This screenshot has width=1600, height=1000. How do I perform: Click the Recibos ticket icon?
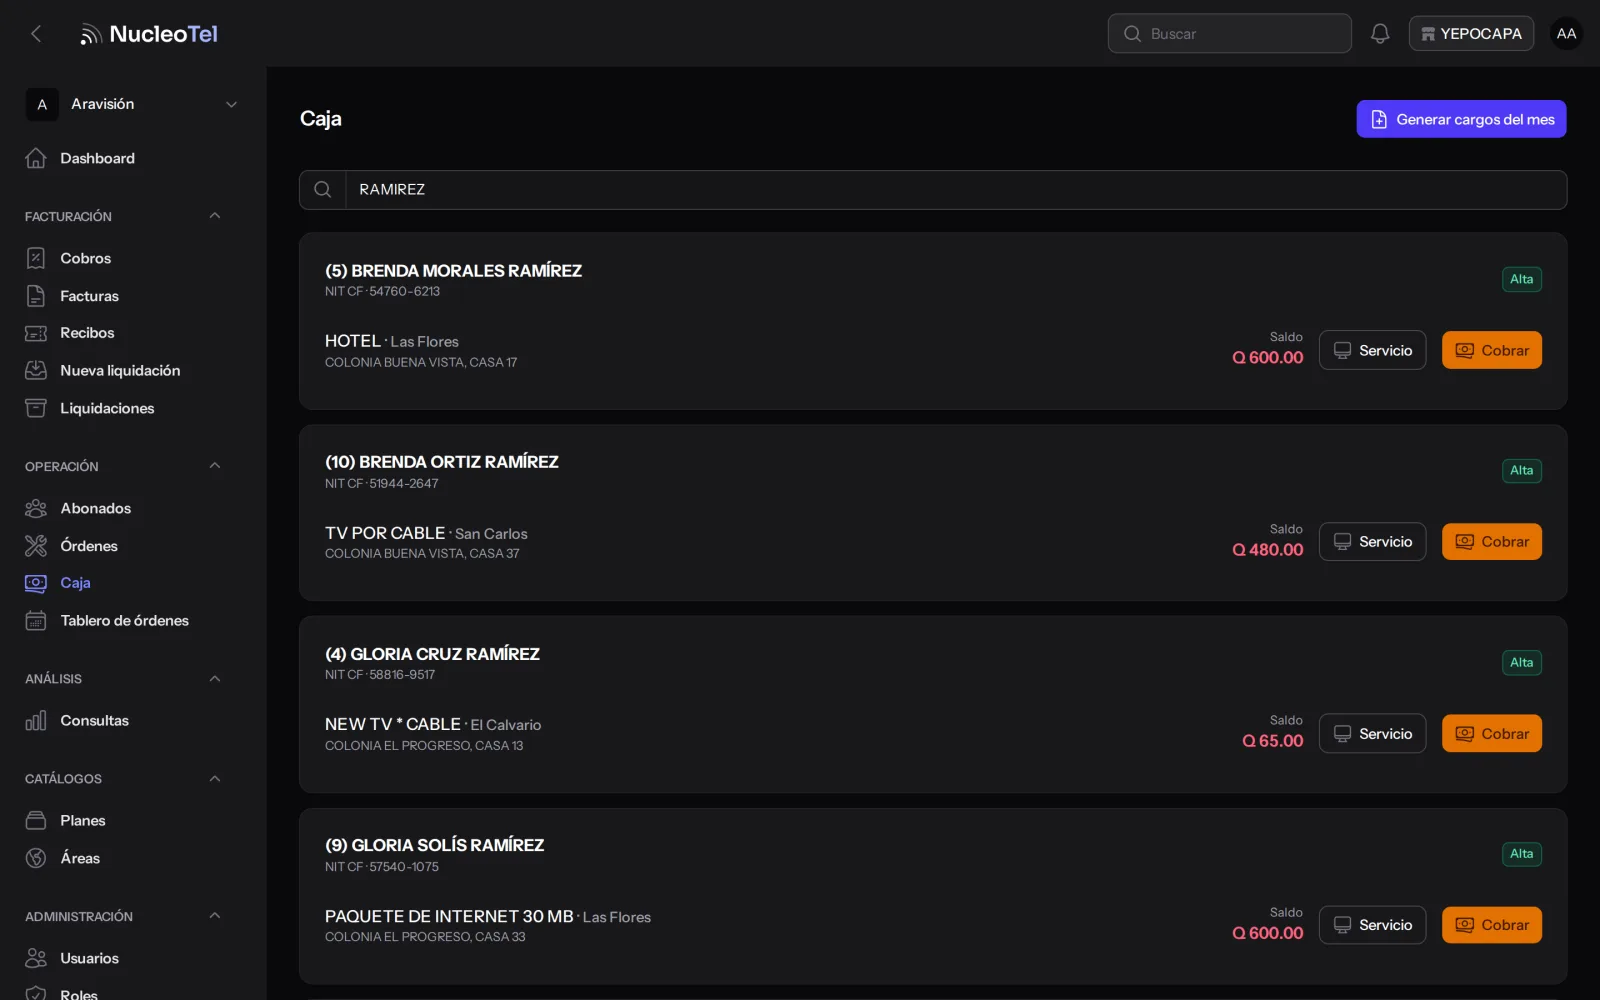[x=36, y=333]
